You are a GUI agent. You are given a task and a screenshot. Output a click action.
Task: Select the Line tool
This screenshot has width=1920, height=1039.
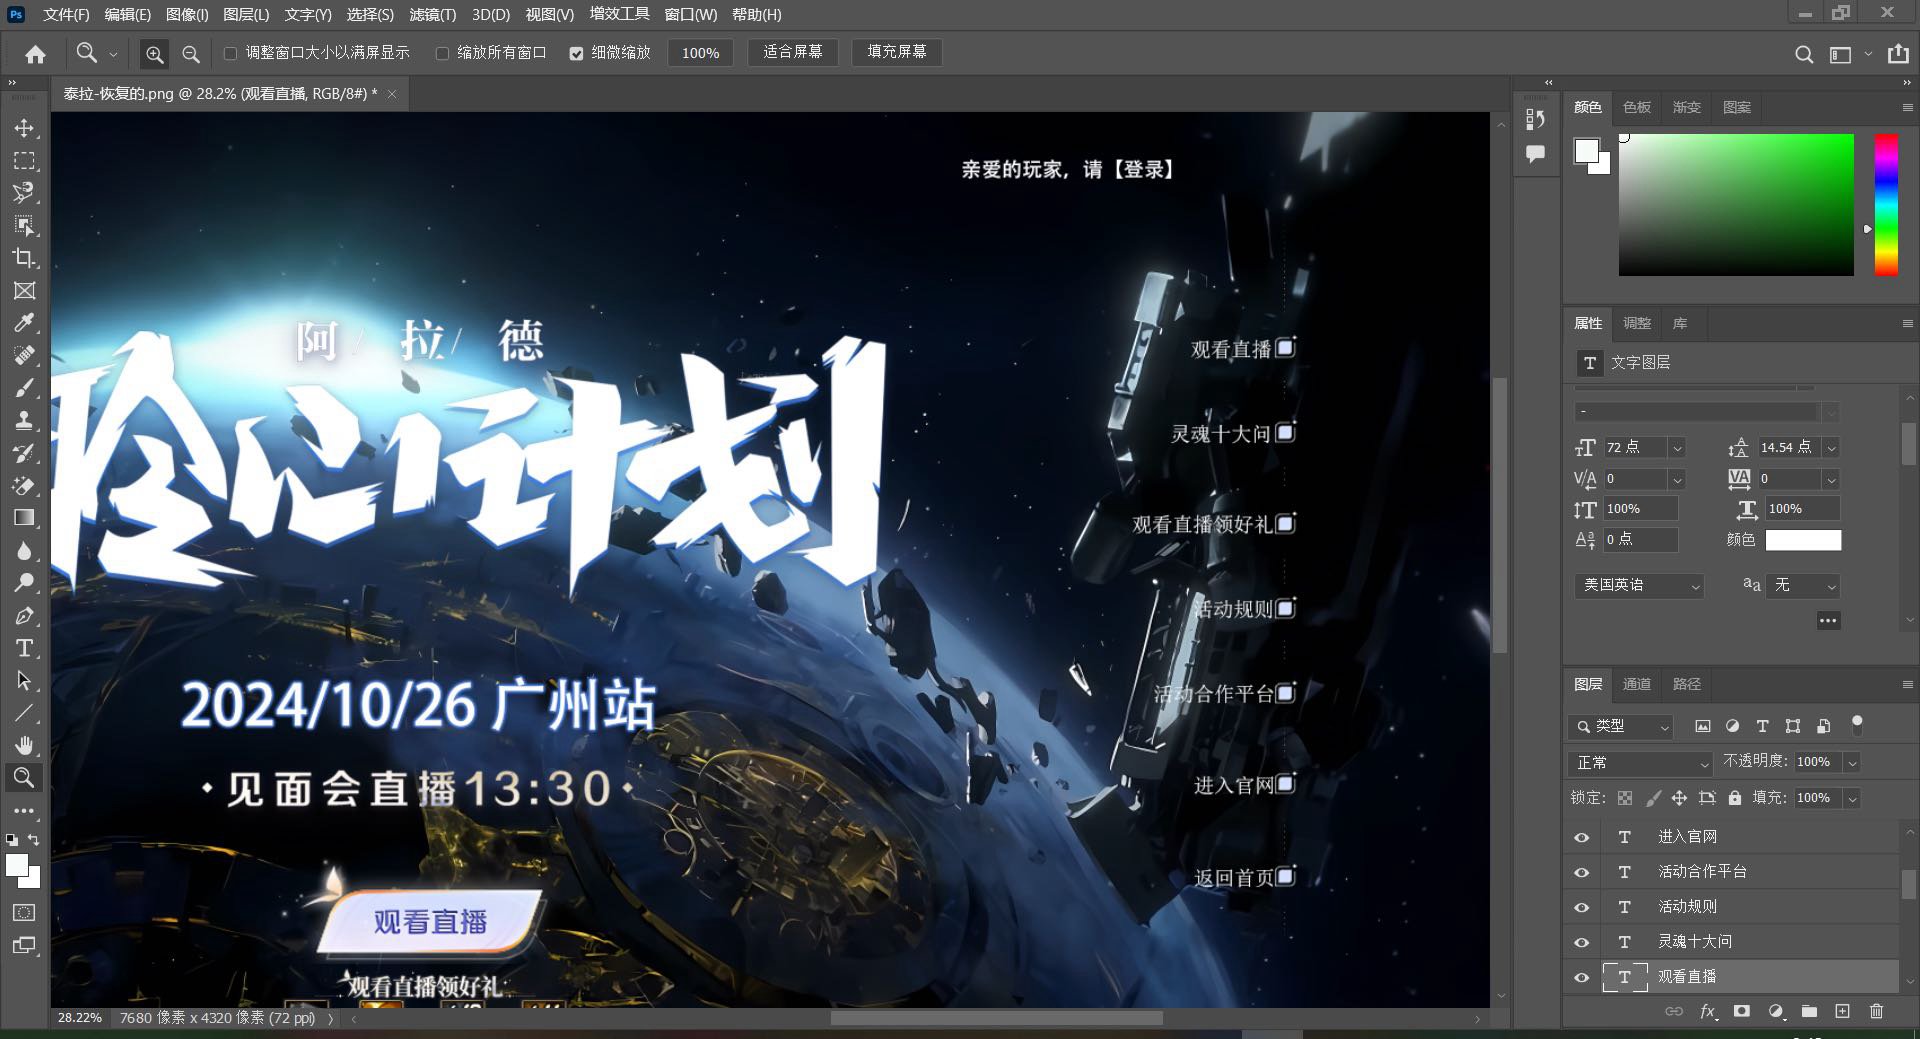[x=24, y=713]
